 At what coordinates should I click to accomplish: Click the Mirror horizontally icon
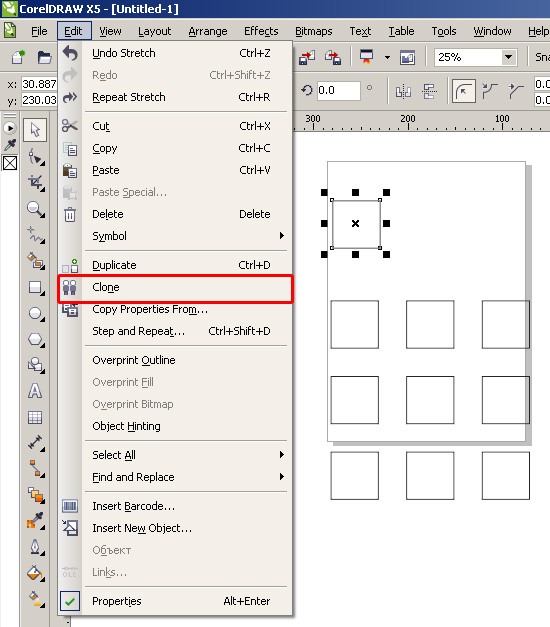[x=403, y=92]
